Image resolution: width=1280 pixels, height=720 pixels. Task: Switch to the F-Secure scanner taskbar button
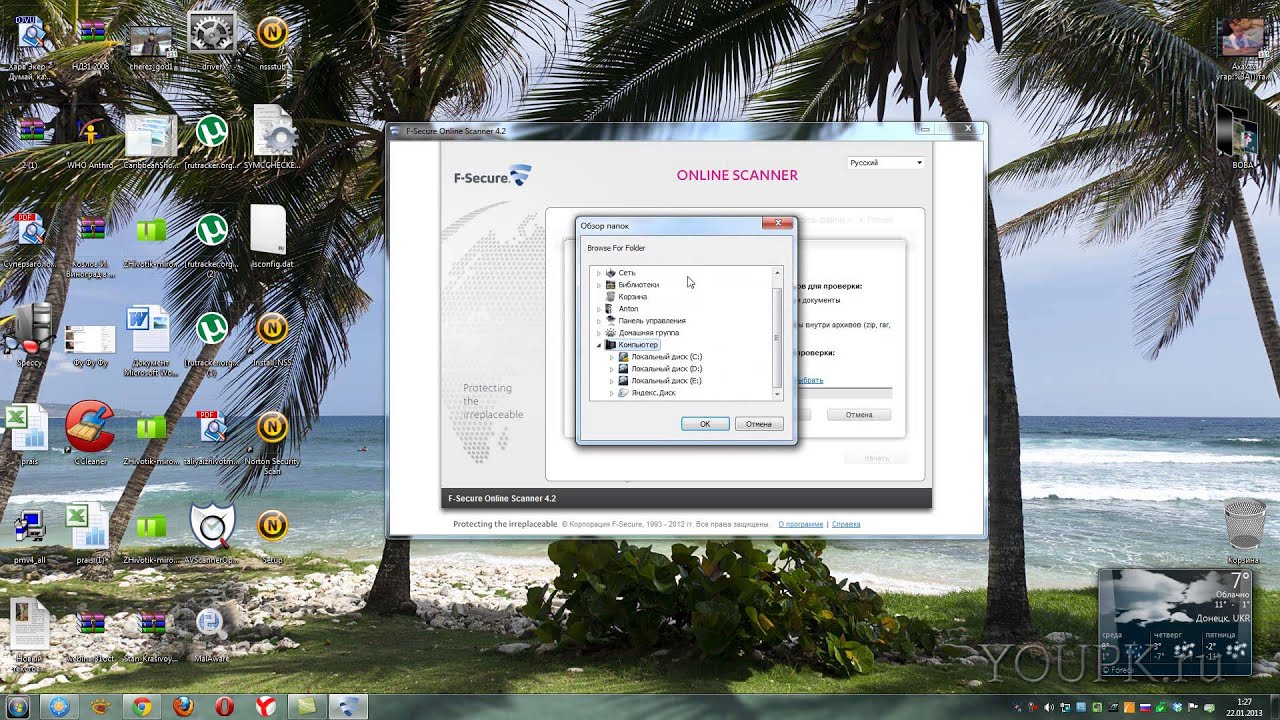pos(348,706)
